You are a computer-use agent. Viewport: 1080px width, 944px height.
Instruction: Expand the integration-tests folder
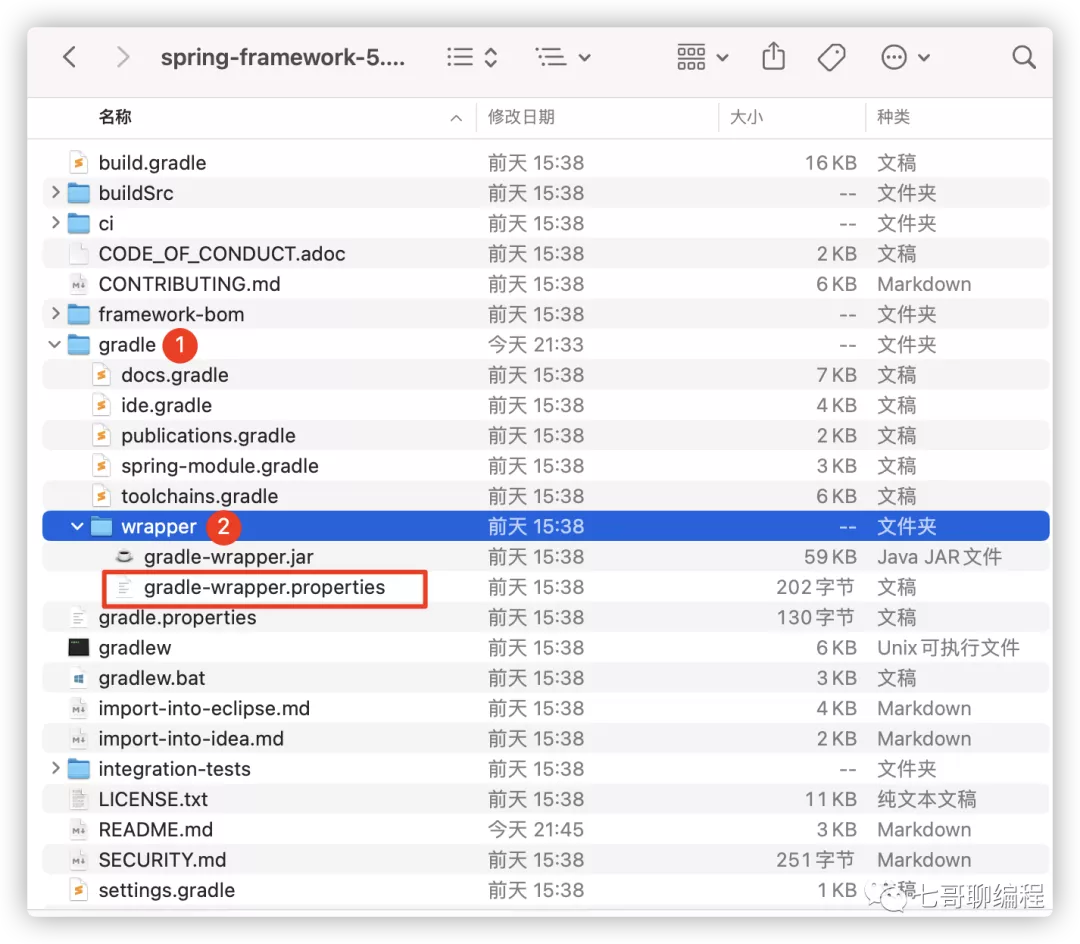point(56,768)
